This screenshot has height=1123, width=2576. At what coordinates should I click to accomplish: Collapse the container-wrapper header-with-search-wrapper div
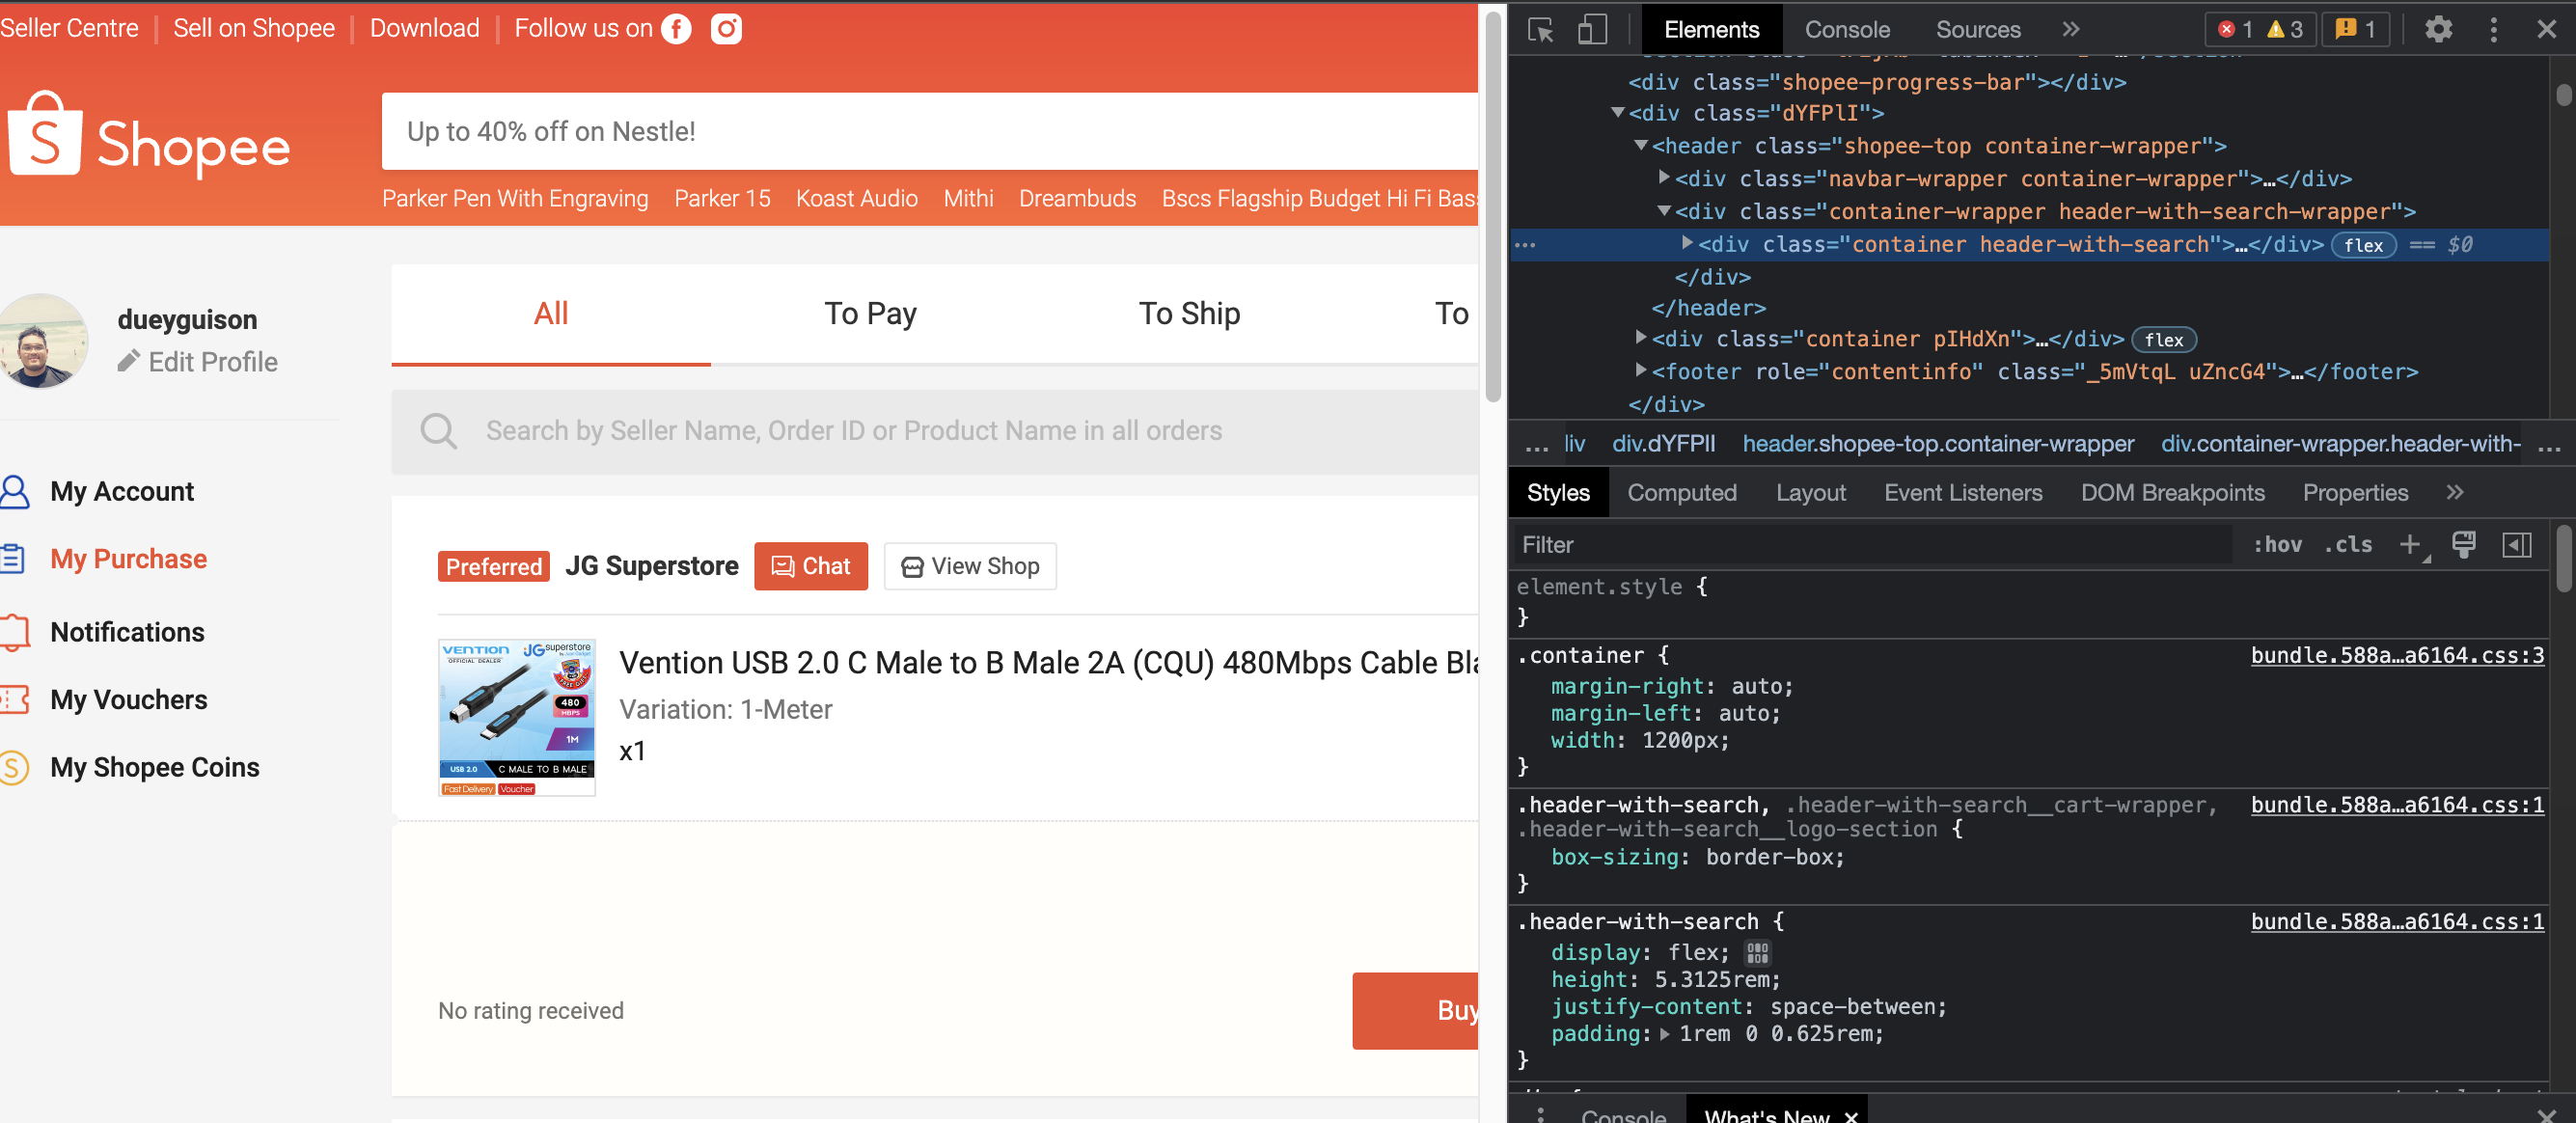tap(1663, 210)
